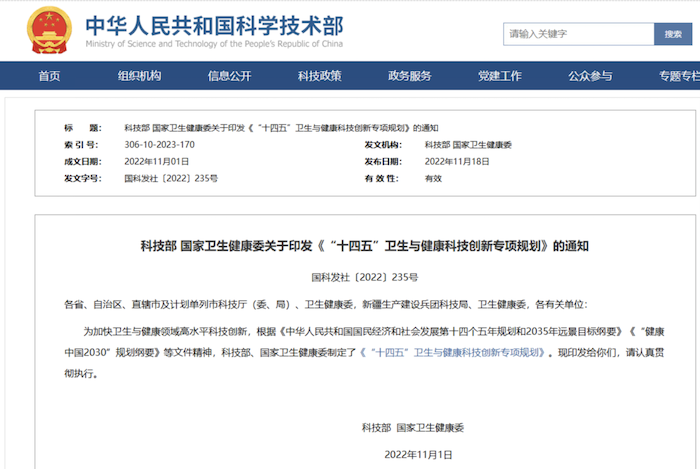Viewport: 700px width, 469px height.
Task: Select 国科发社〔2022〕235号 in the info box
Action: pos(171,178)
